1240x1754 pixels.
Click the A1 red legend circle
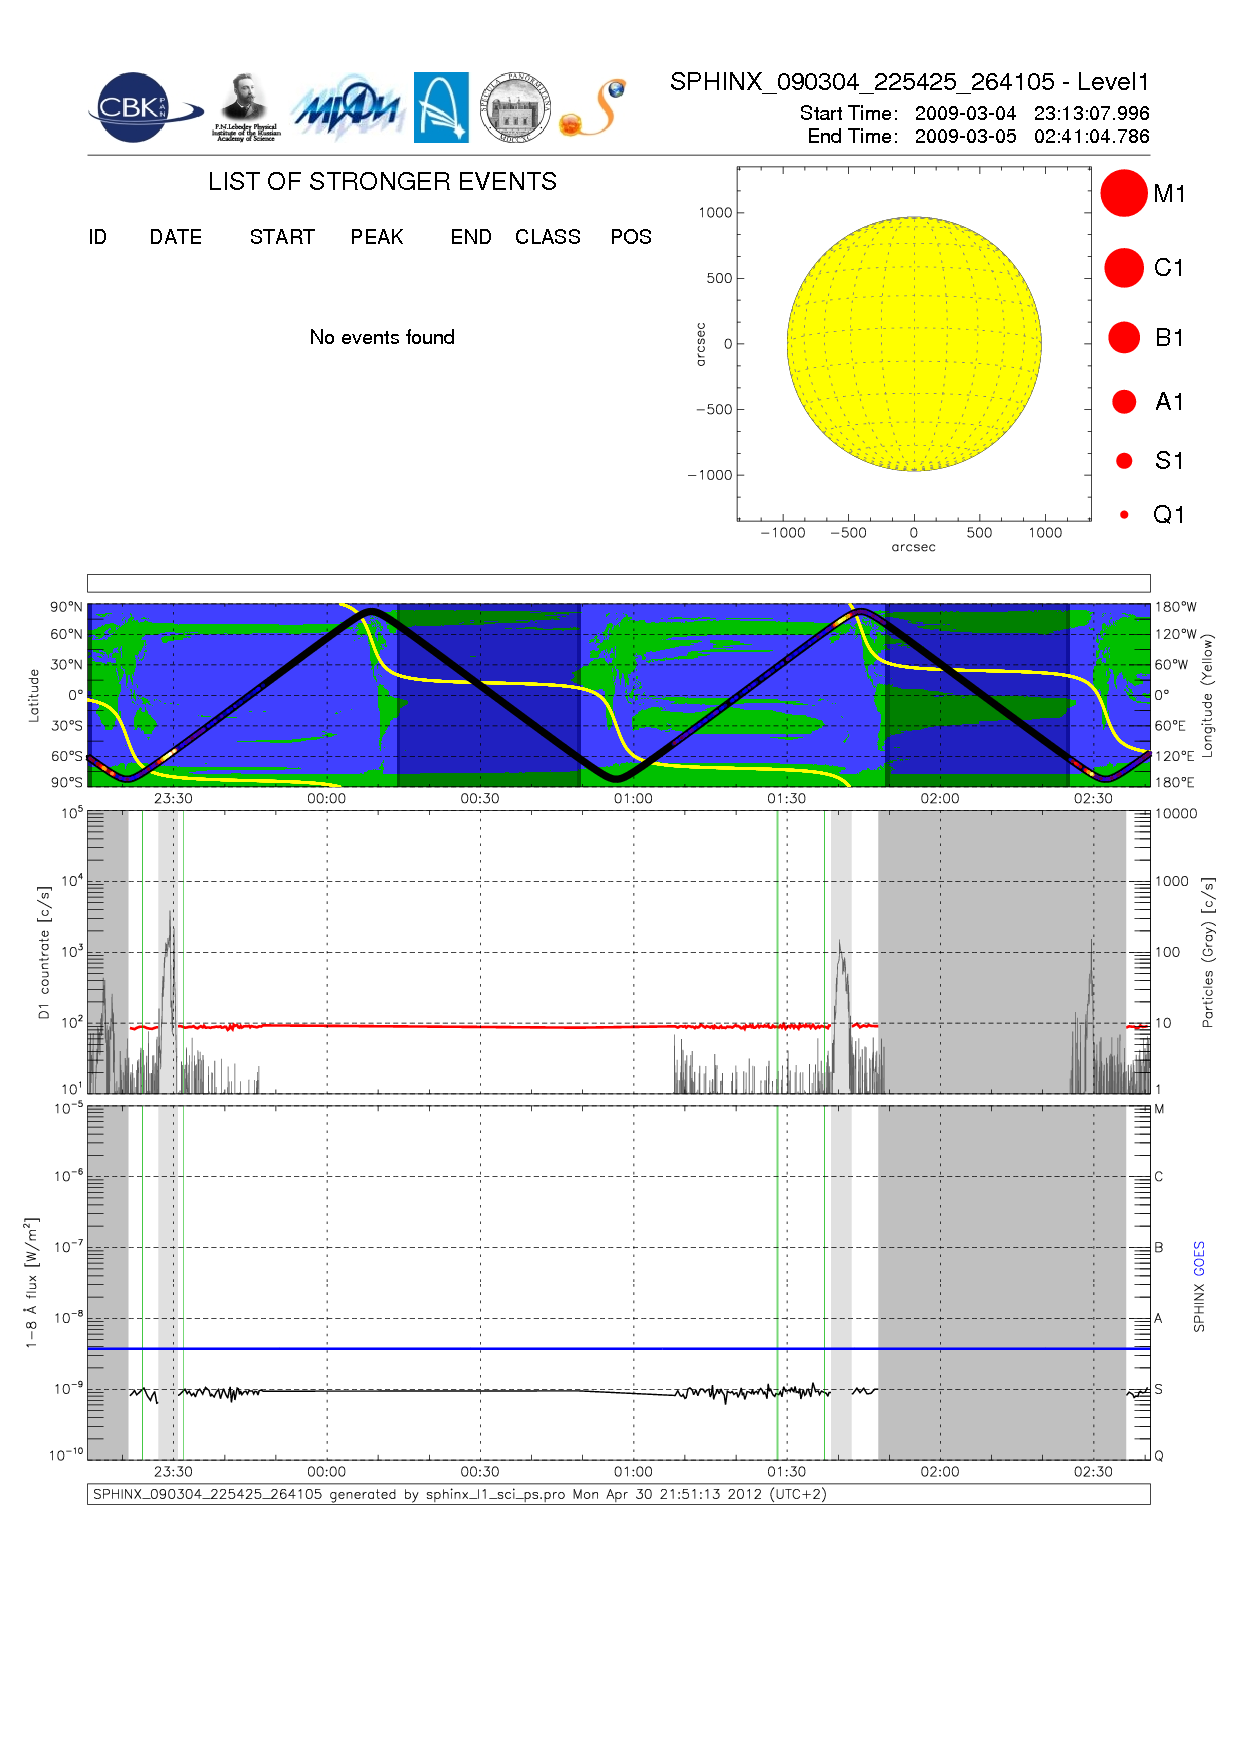[x=1124, y=401]
